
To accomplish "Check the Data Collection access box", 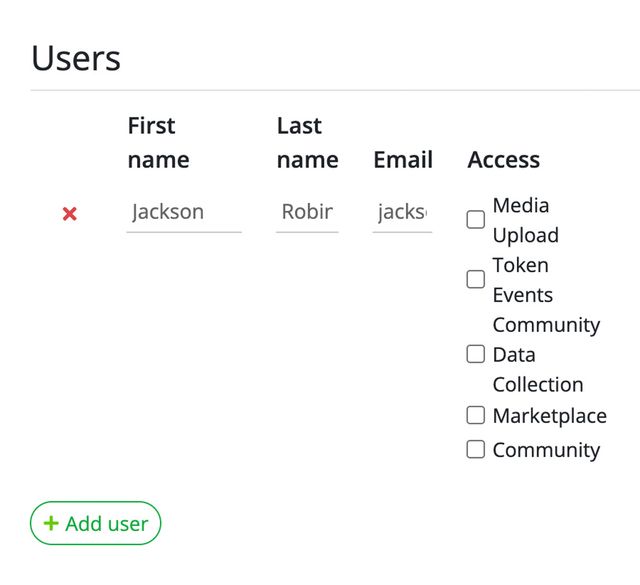I will (x=476, y=354).
